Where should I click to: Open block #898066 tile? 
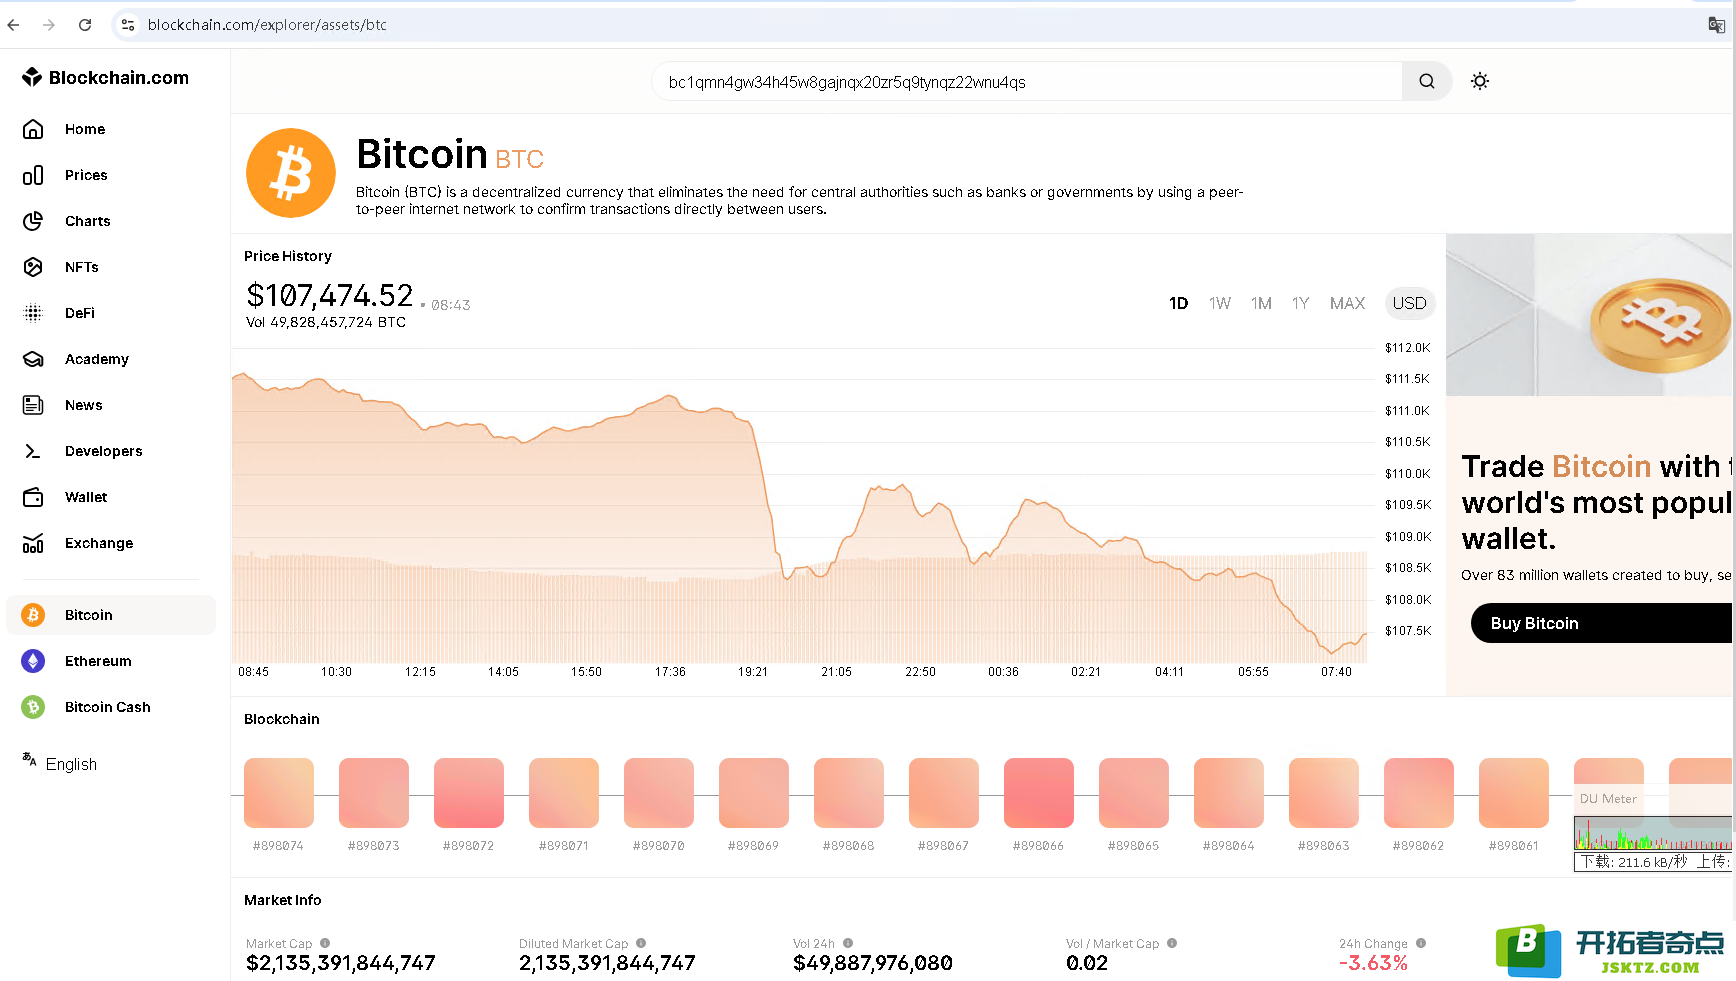(x=1039, y=792)
